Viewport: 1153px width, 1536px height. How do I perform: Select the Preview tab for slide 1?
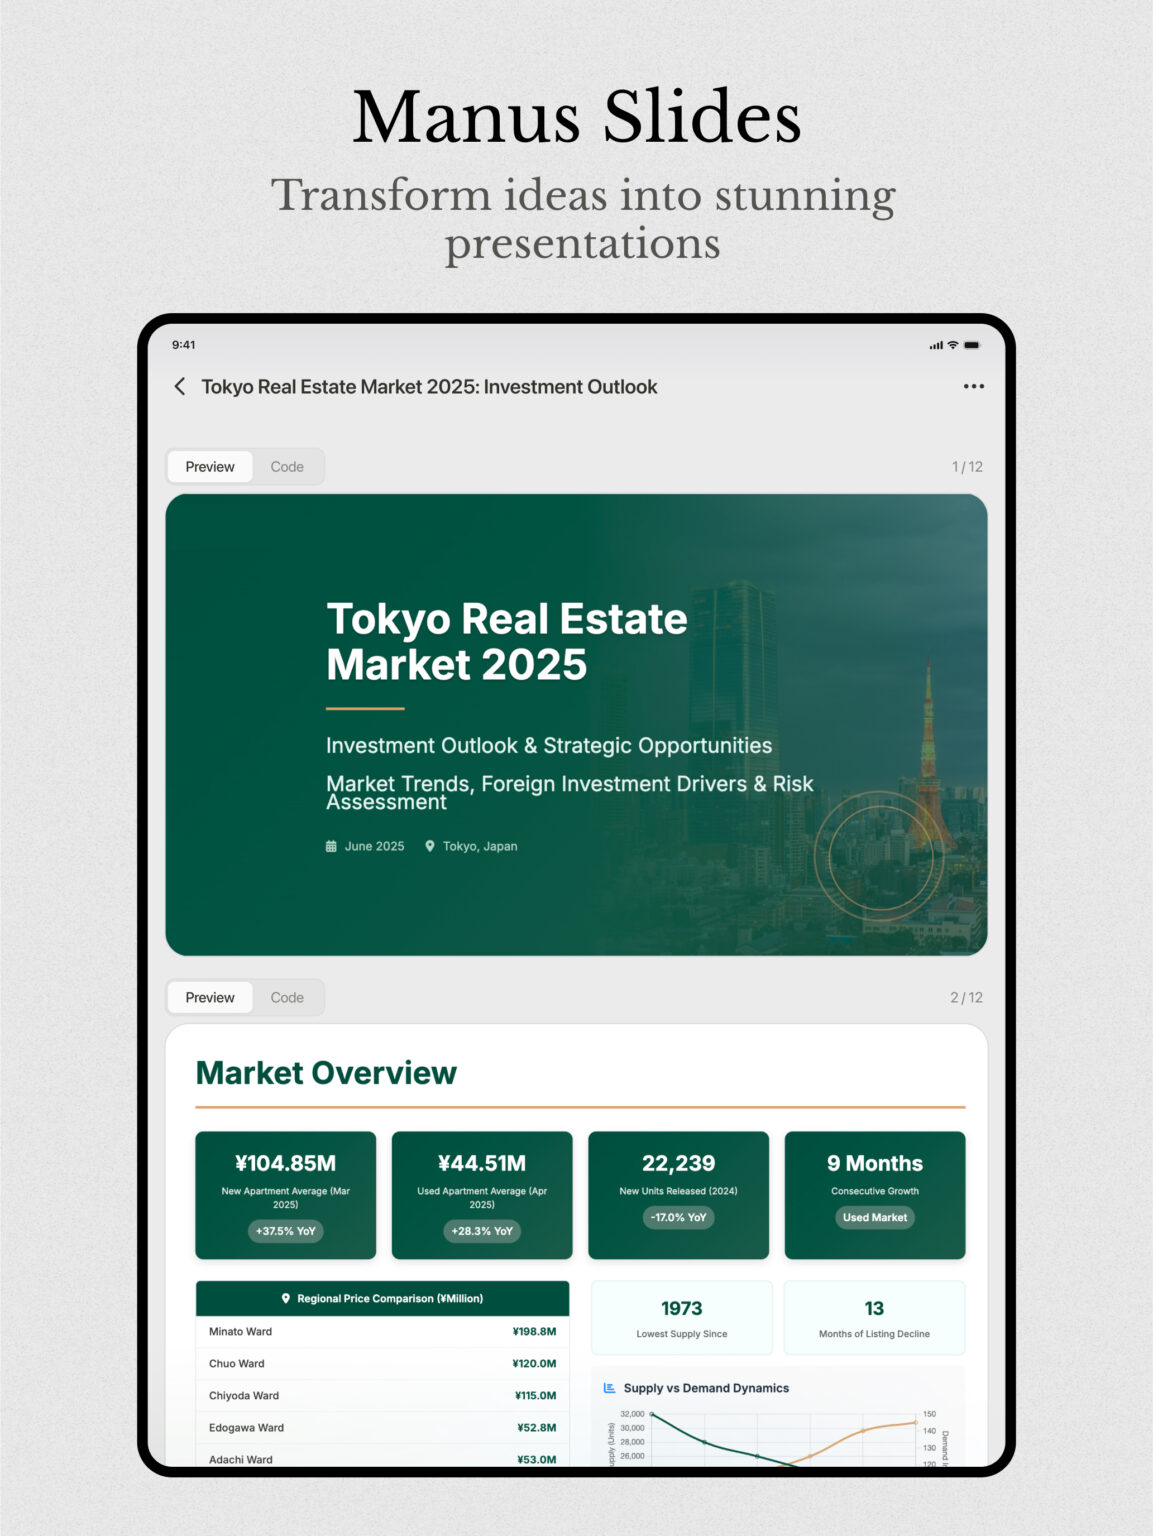[x=209, y=465]
